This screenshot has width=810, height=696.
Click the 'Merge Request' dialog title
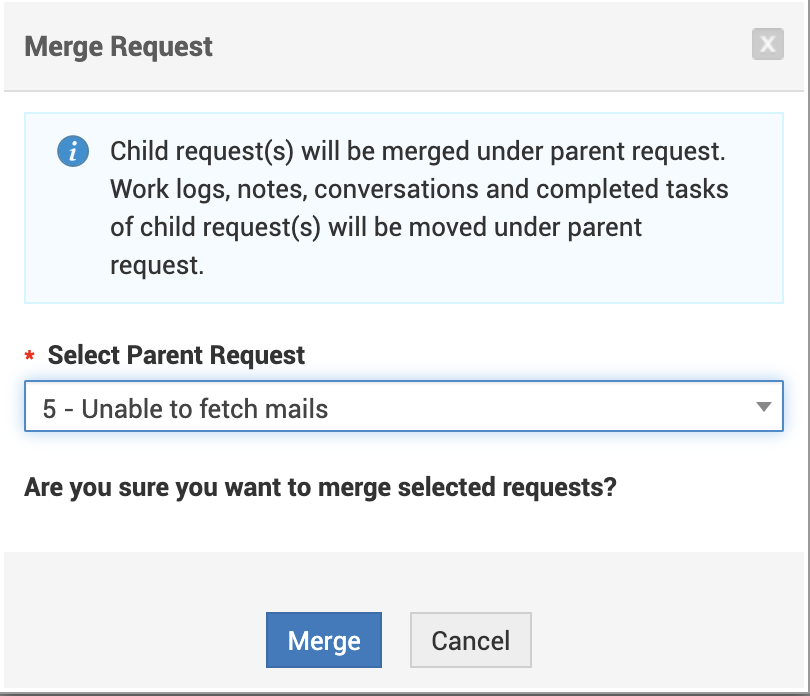pyautogui.click(x=118, y=47)
